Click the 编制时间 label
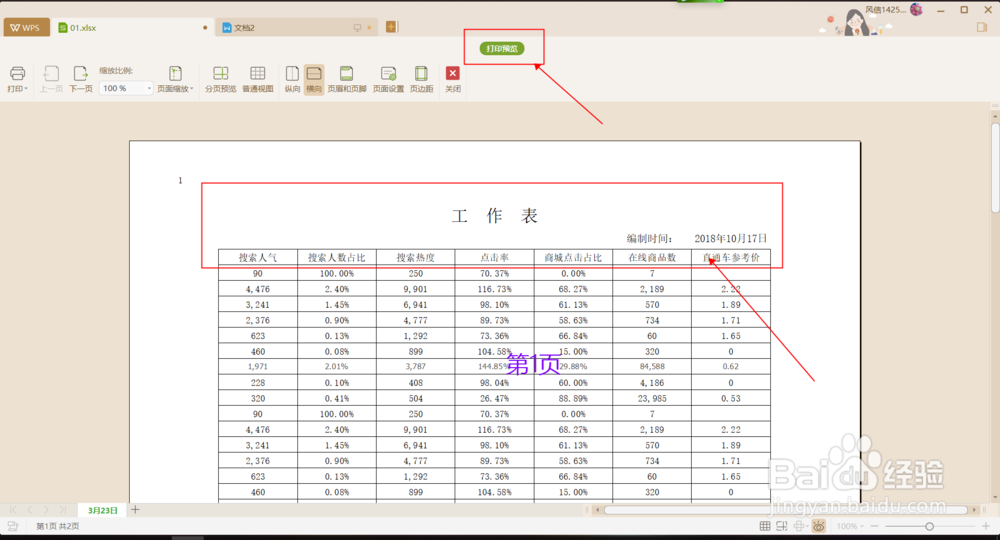The height and width of the screenshot is (540, 1000). pyautogui.click(x=649, y=238)
